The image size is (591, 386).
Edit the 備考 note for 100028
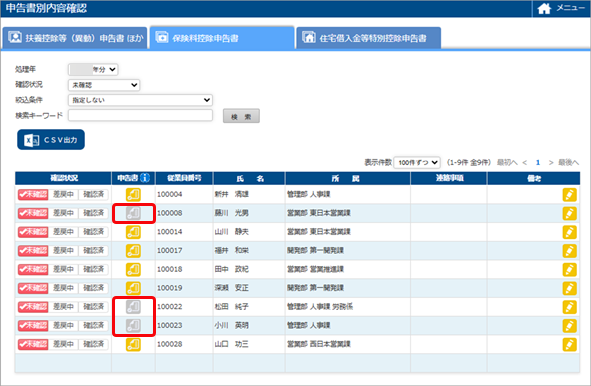point(570,344)
